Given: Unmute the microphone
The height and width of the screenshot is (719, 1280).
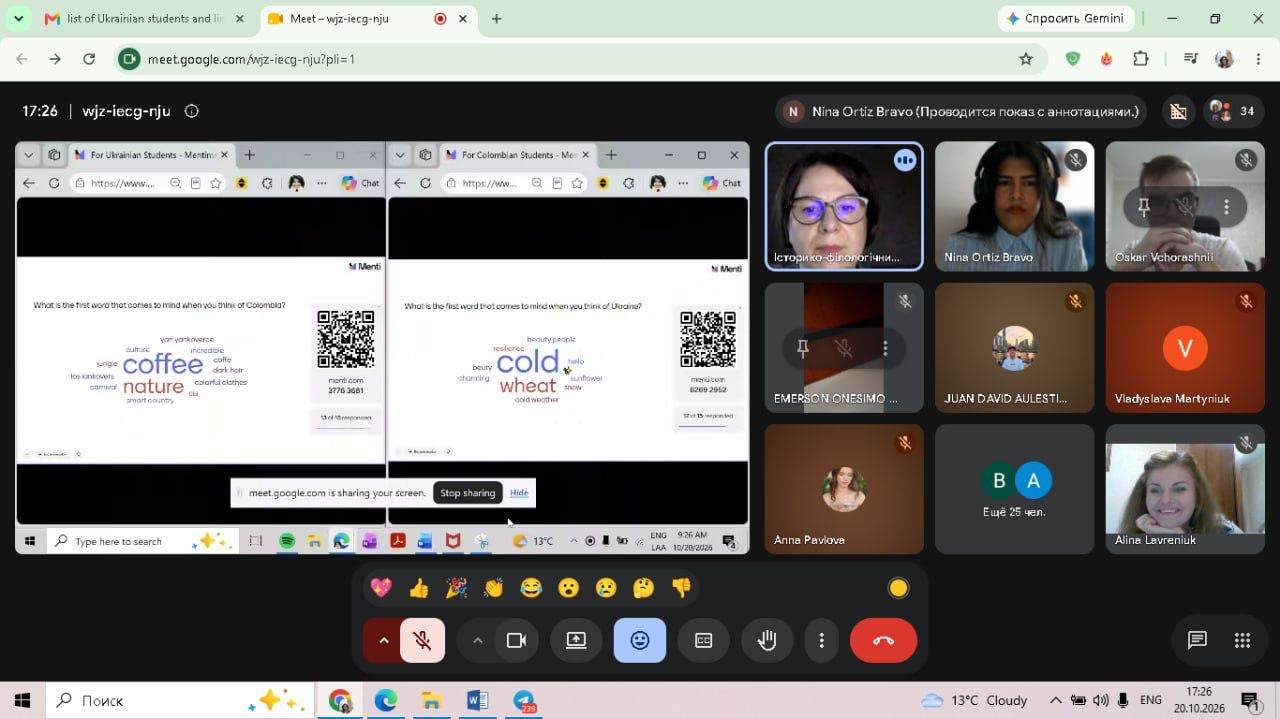Looking at the screenshot, I should [x=422, y=641].
